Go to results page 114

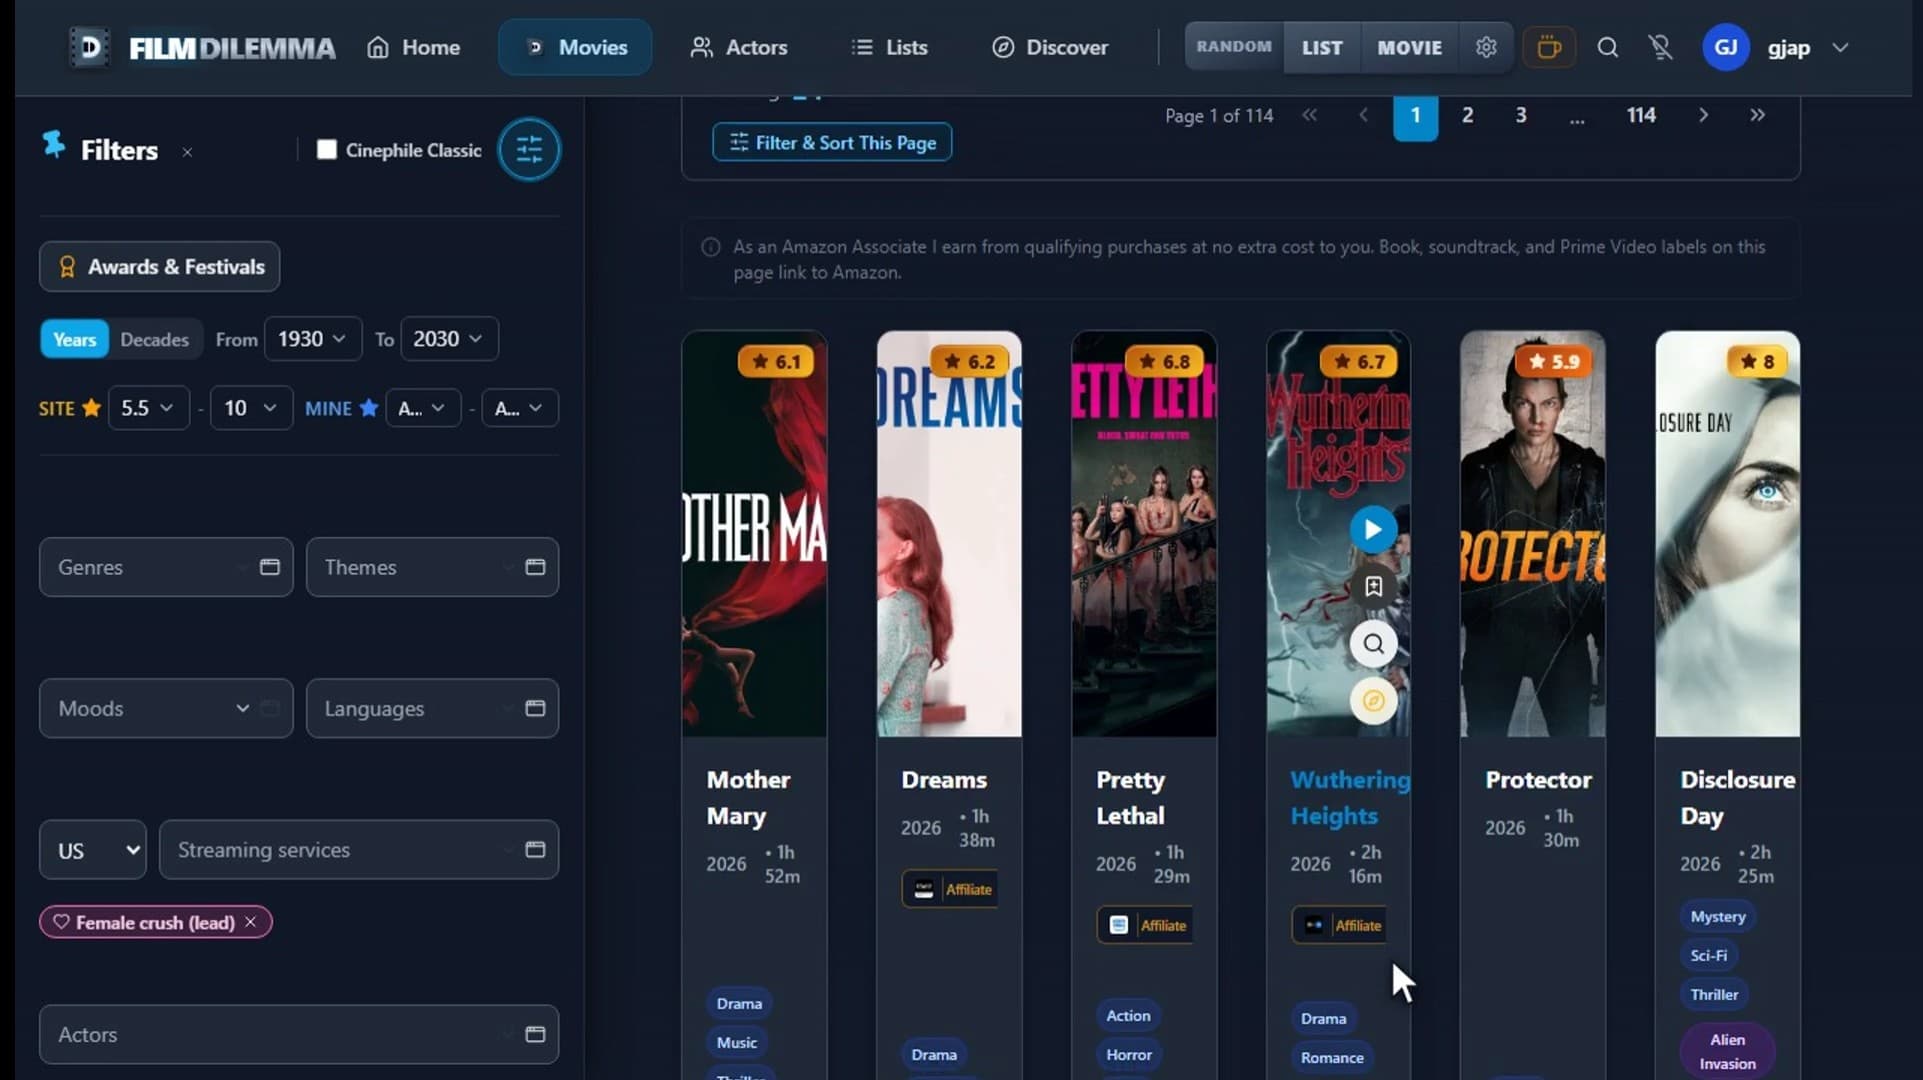[1641, 115]
